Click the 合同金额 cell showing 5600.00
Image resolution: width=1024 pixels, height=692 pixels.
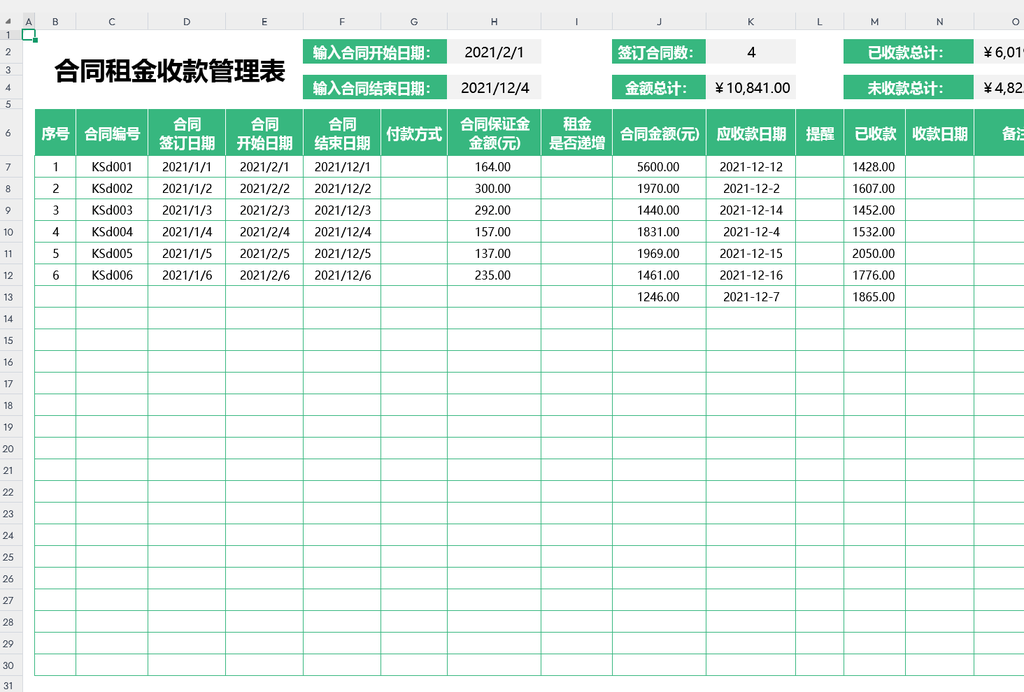tap(659, 166)
